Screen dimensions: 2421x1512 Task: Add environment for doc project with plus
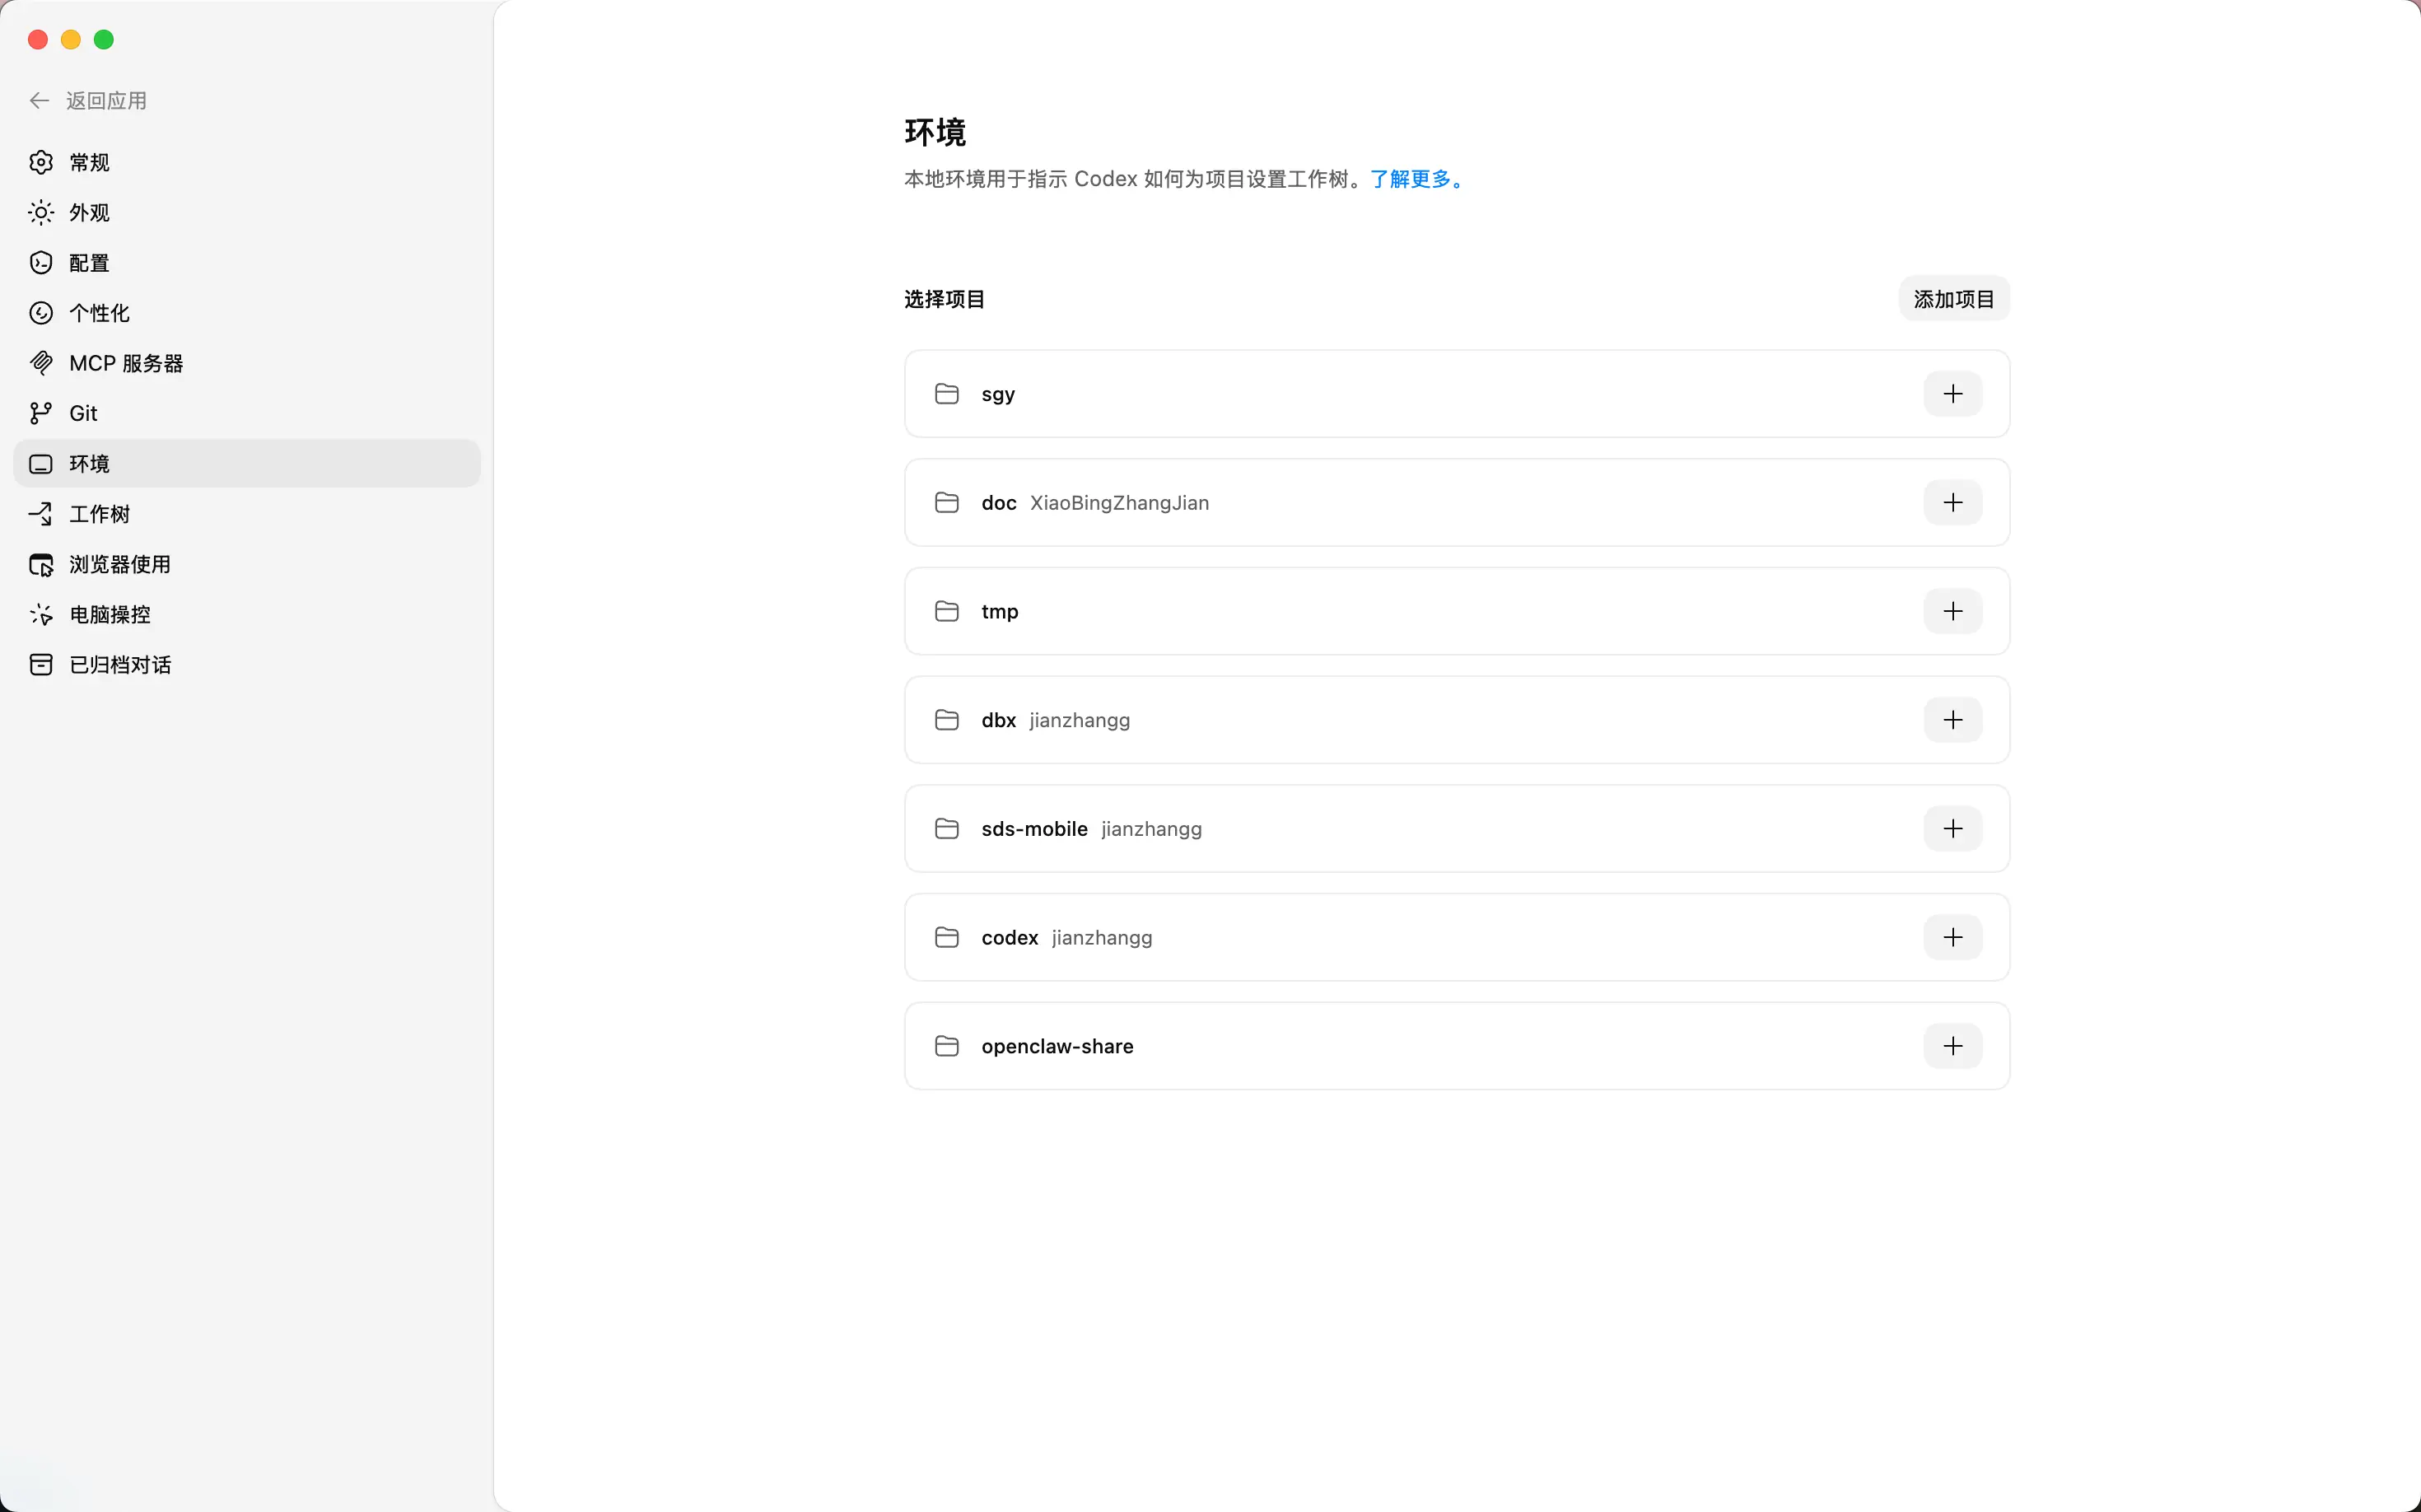(1952, 503)
